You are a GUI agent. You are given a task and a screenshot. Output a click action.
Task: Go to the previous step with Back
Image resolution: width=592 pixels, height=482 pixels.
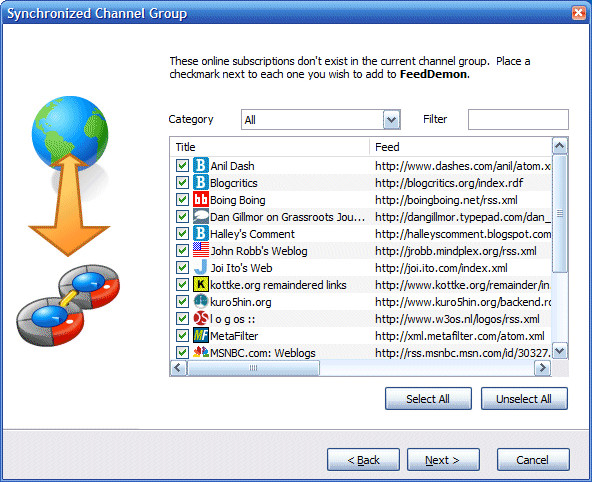(363, 460)
